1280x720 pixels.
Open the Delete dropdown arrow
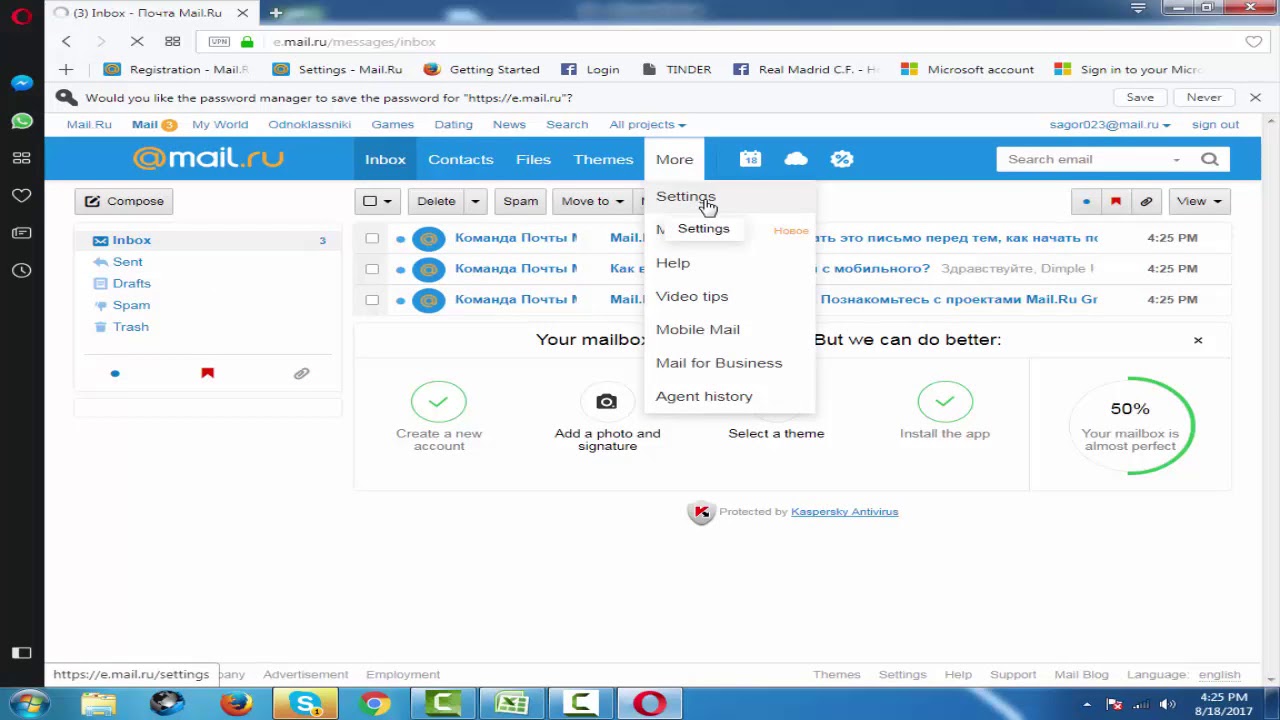coord(474,201)
